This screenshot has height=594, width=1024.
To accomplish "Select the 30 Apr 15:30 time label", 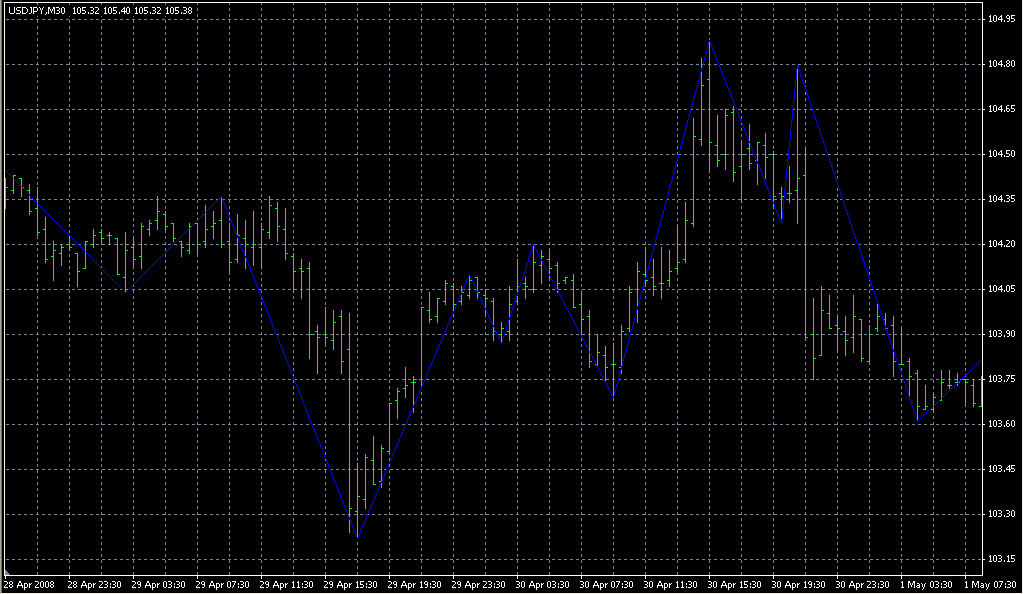I will click(735, 584).
